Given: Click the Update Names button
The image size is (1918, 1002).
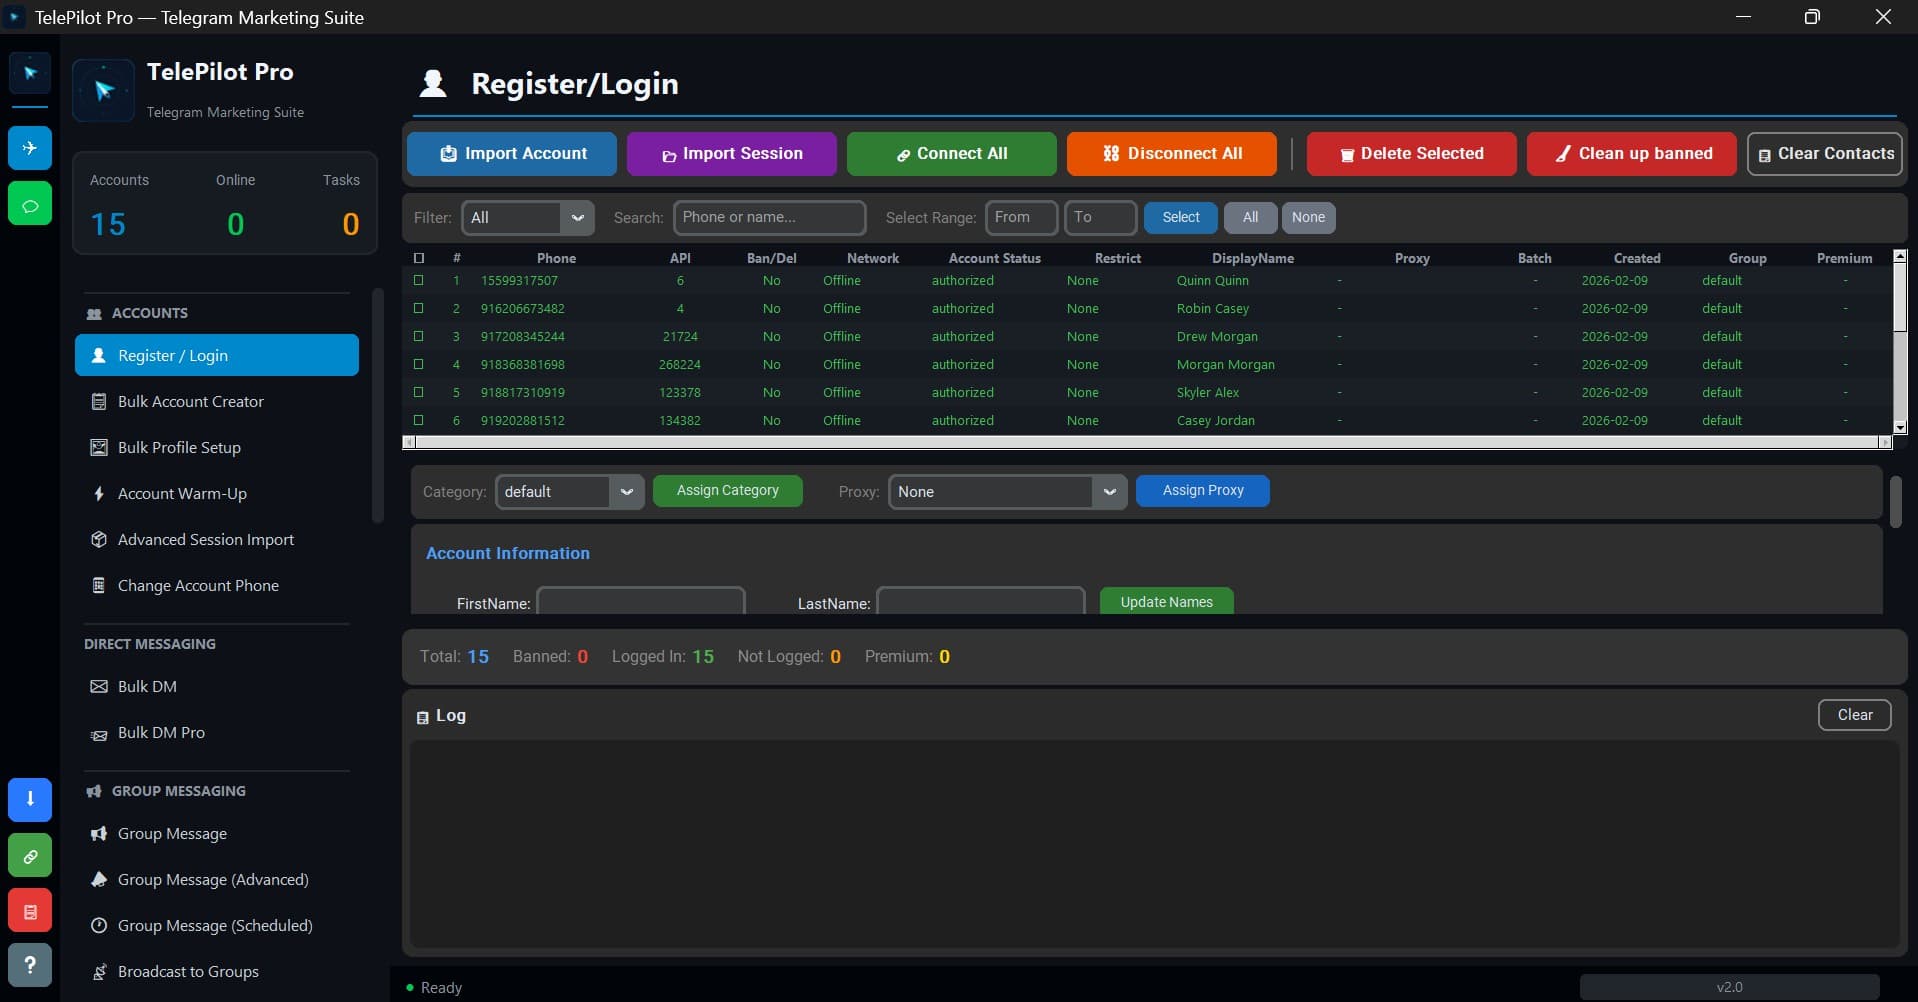Looking at the screenshot, I should [1167, 601].
